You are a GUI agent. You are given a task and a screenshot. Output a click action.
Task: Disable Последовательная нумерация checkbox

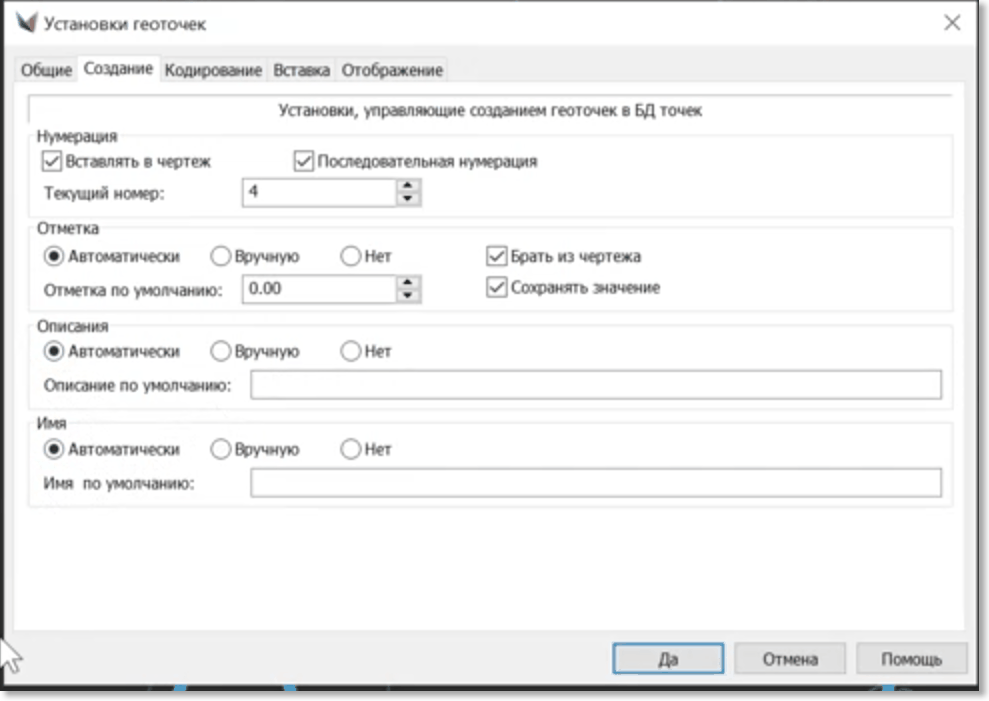(304, 161)
